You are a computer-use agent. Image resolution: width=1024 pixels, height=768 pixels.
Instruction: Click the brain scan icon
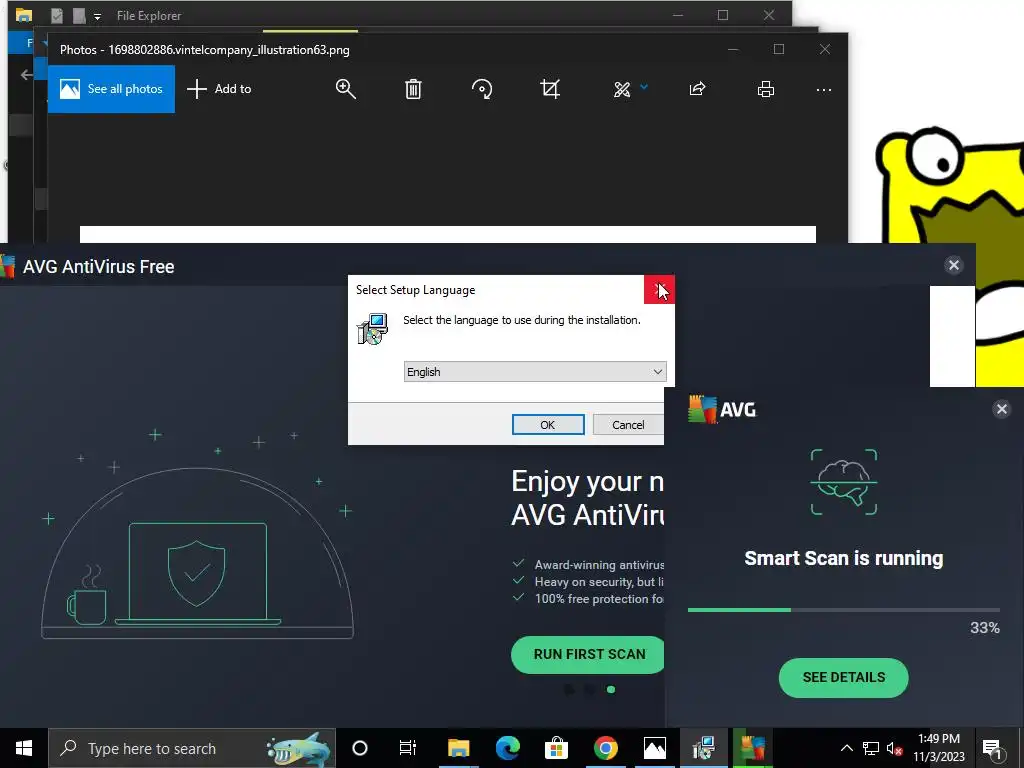tap(844, 482)
